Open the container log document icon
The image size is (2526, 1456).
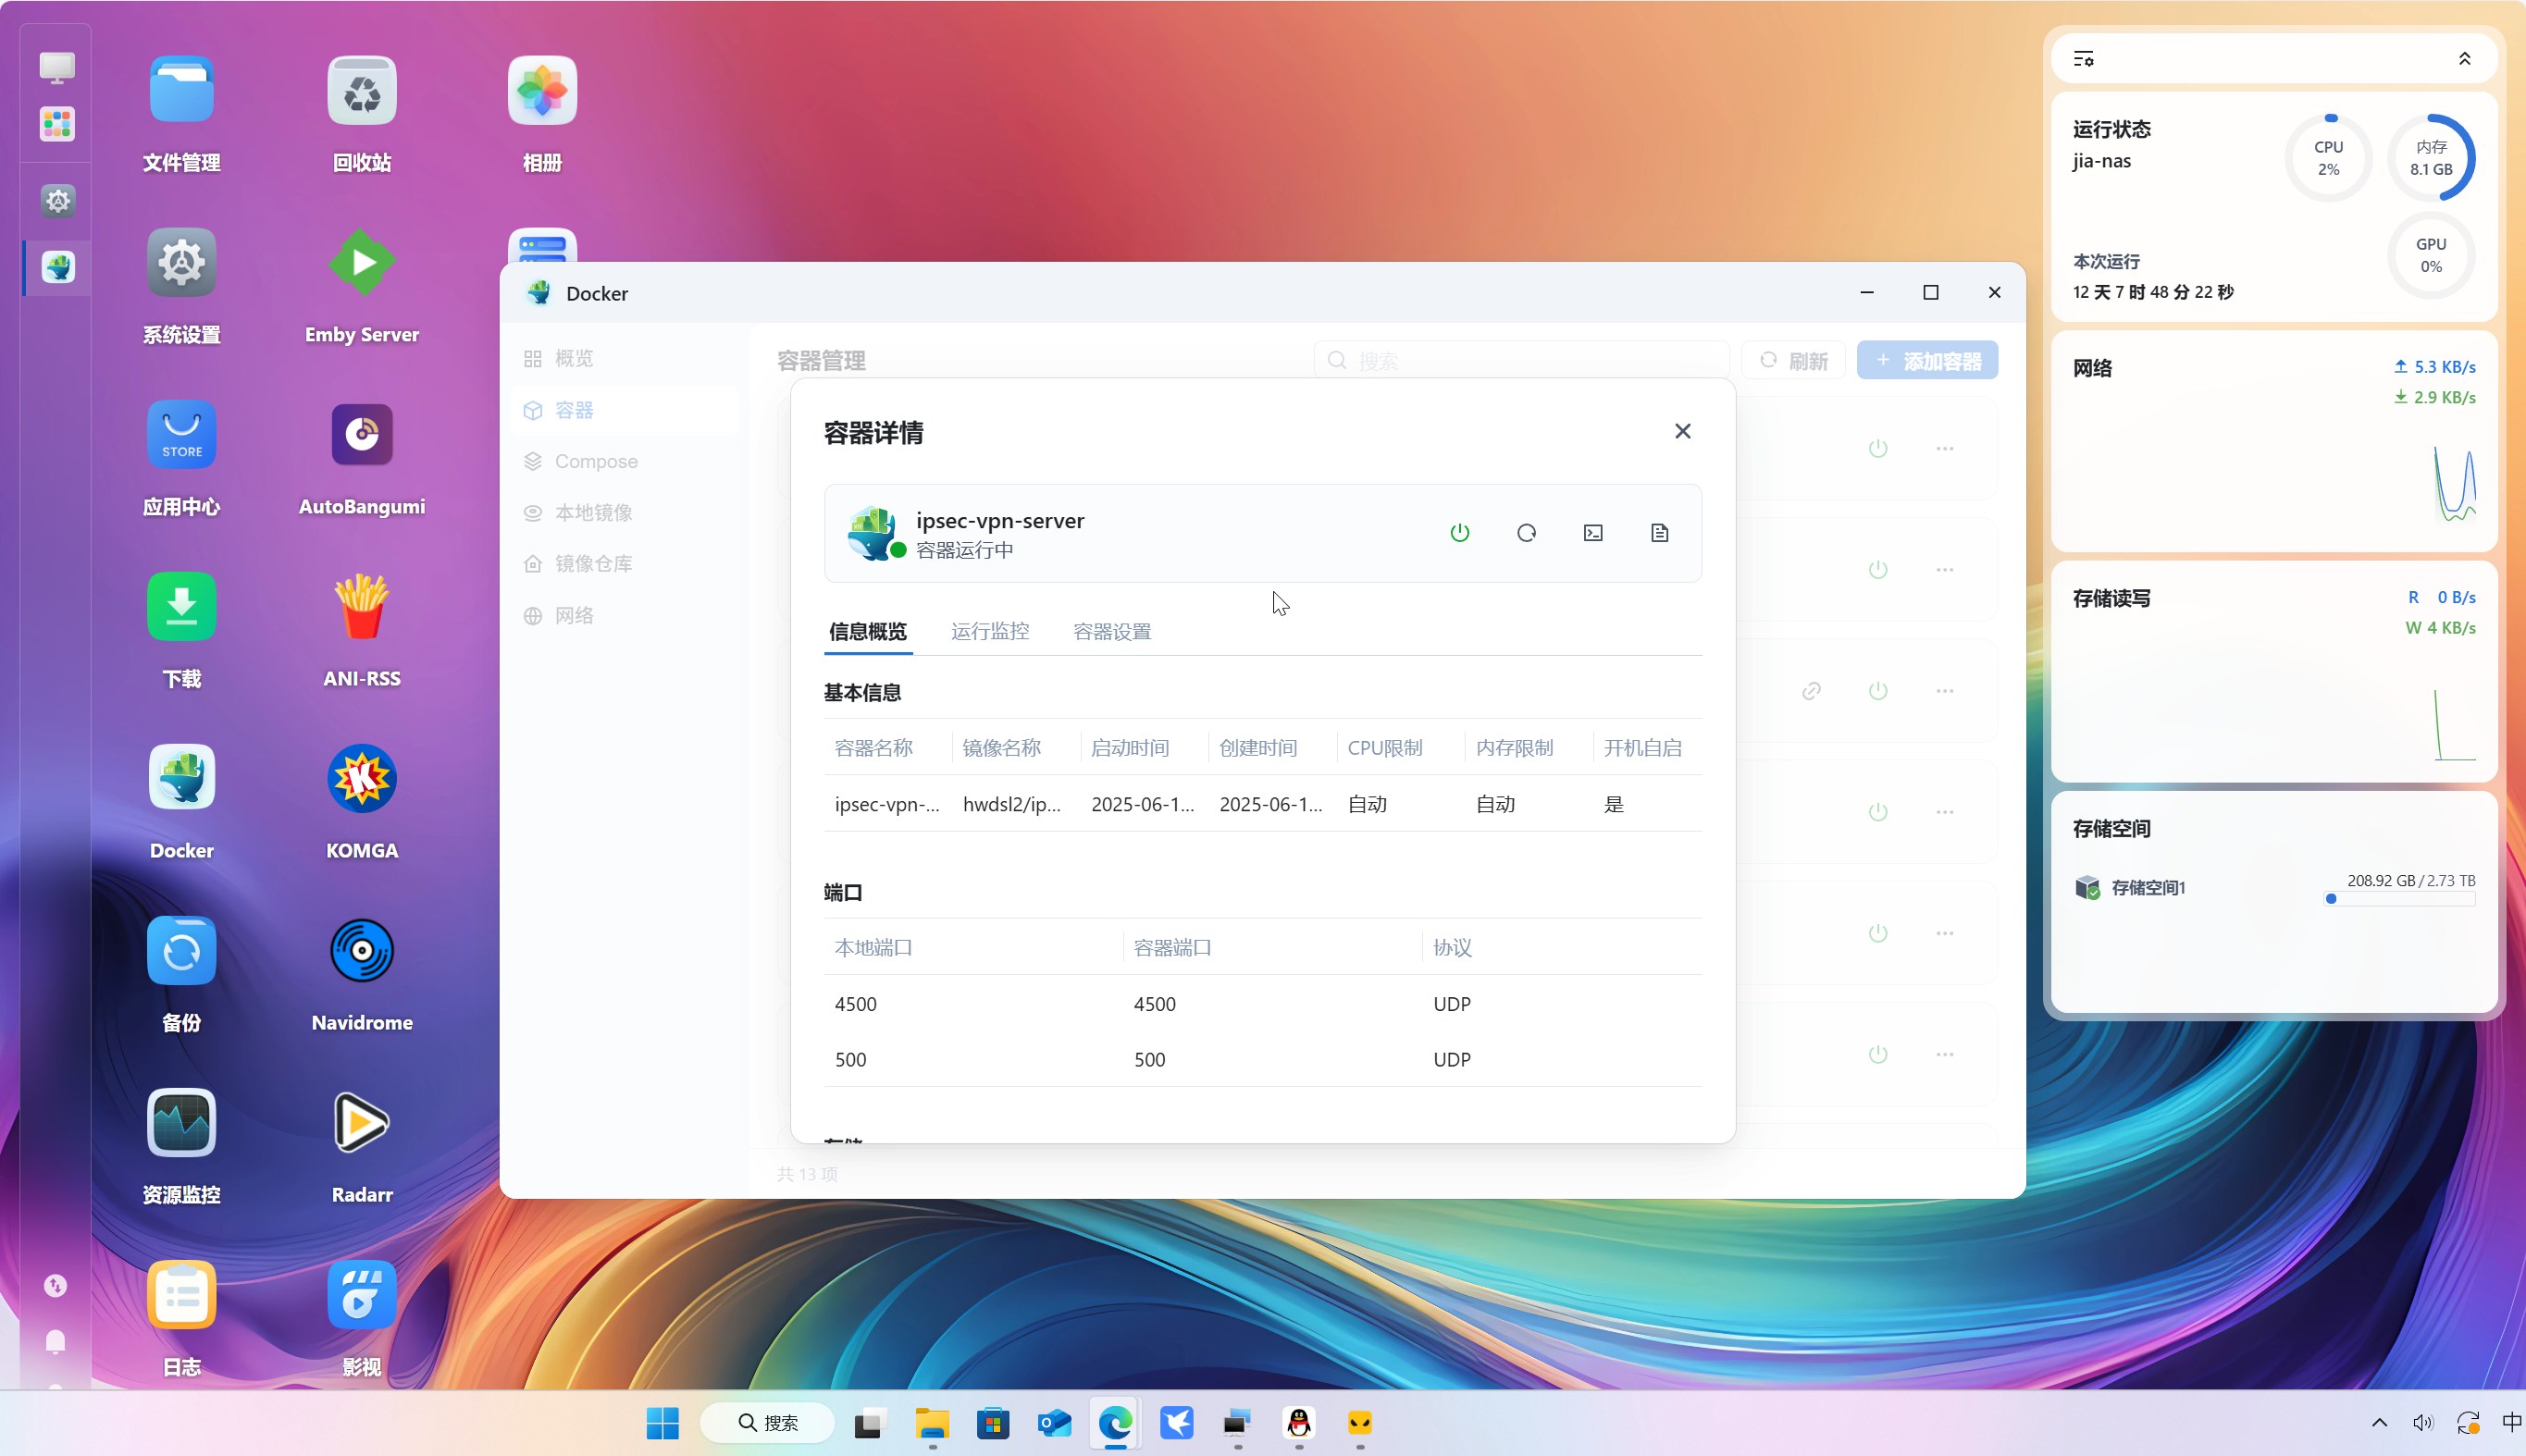[x=1659, y=533]
